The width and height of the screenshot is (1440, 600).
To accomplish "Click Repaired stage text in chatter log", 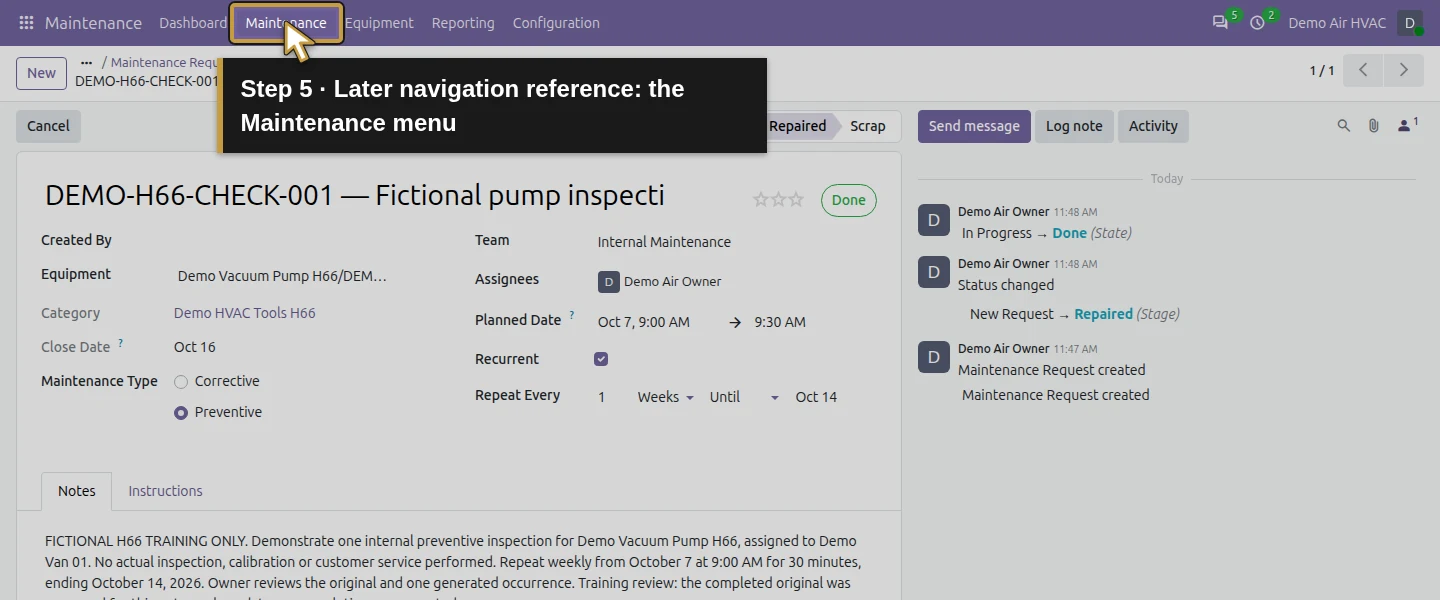I will 1104,314.
